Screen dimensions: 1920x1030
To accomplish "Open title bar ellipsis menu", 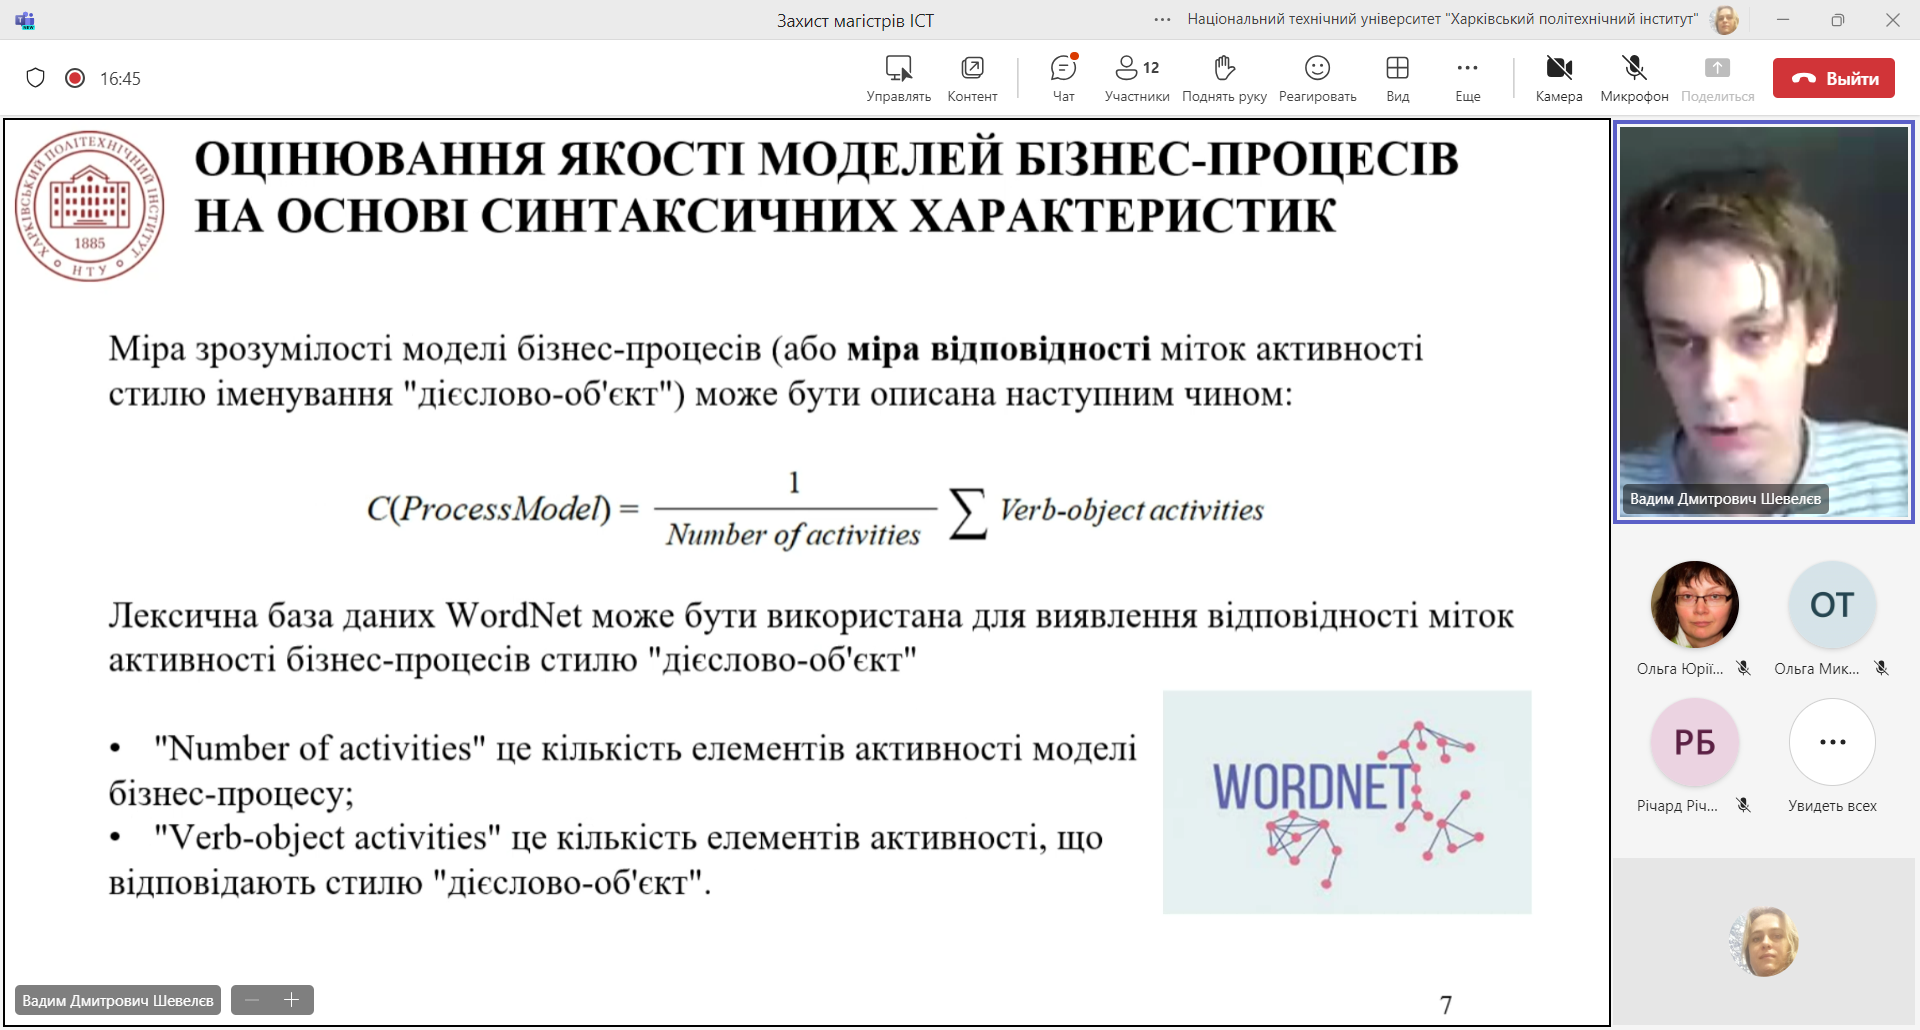I will pyautogui.click(x=1162, y=20).
